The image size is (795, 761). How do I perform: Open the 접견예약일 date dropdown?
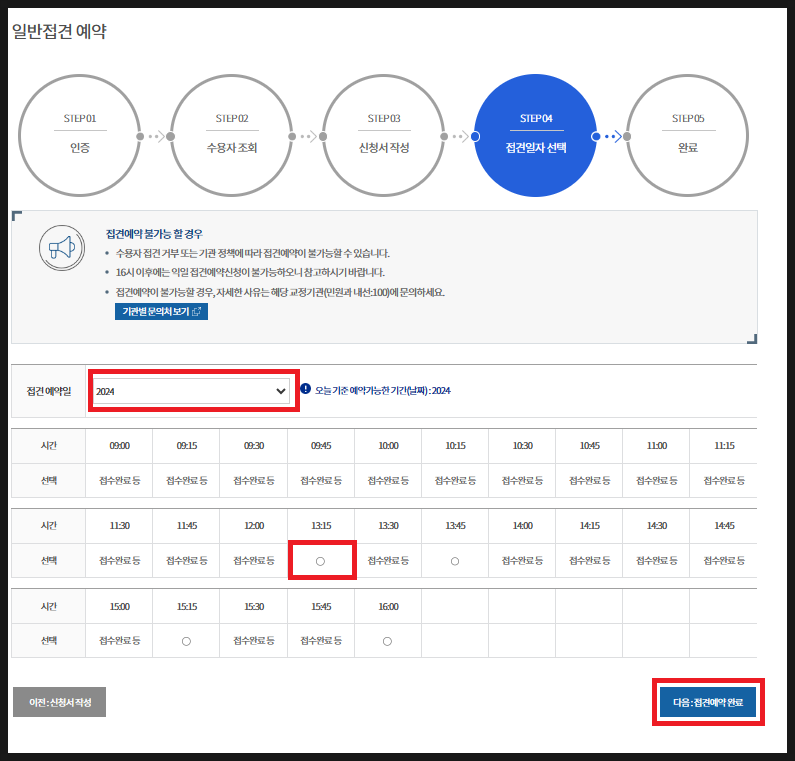click(x=191, y=392)
